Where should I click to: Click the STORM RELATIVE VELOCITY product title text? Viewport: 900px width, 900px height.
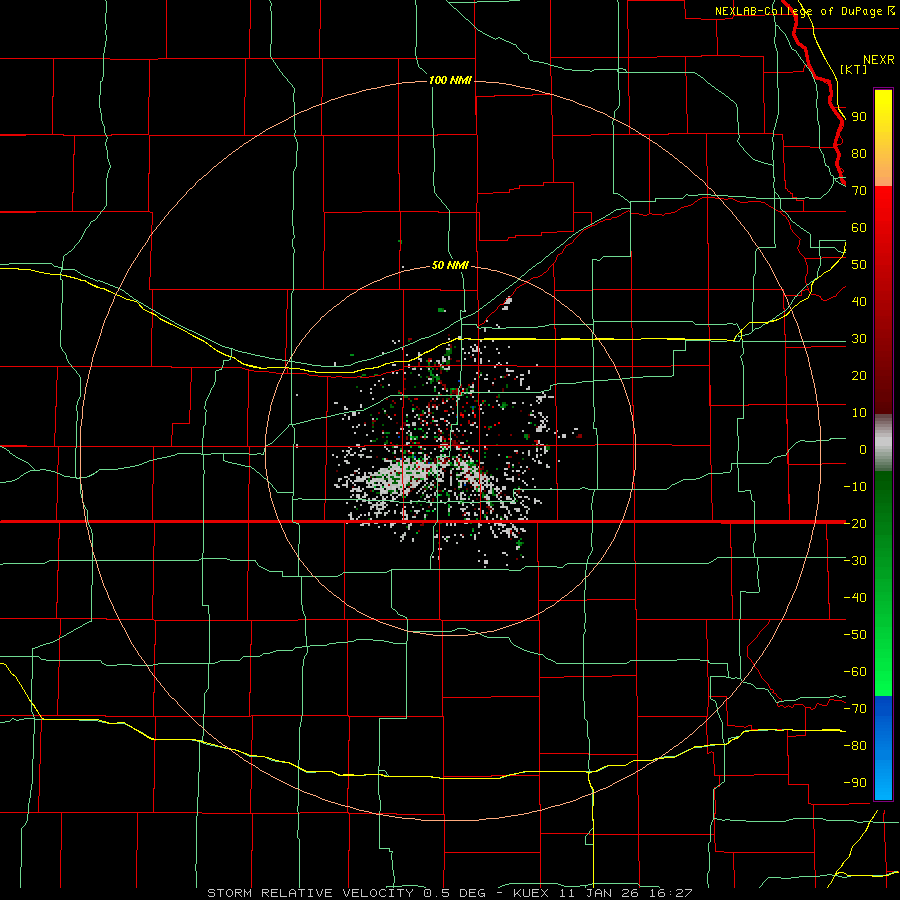pyautogui.click(x=310, y=893)
